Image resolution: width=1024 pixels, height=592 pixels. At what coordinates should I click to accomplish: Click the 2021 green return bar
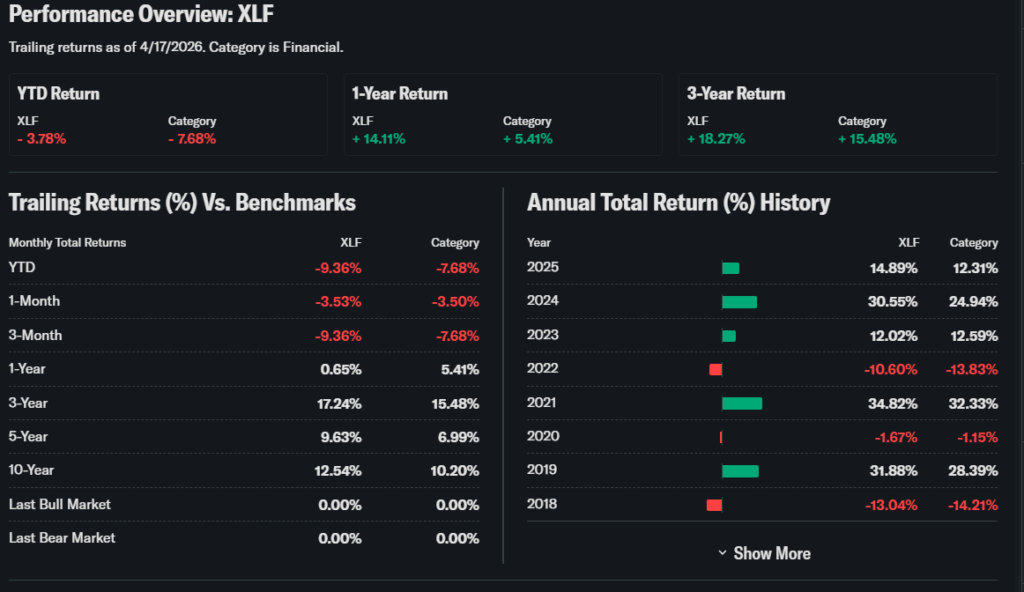click(x=742, y=404)
